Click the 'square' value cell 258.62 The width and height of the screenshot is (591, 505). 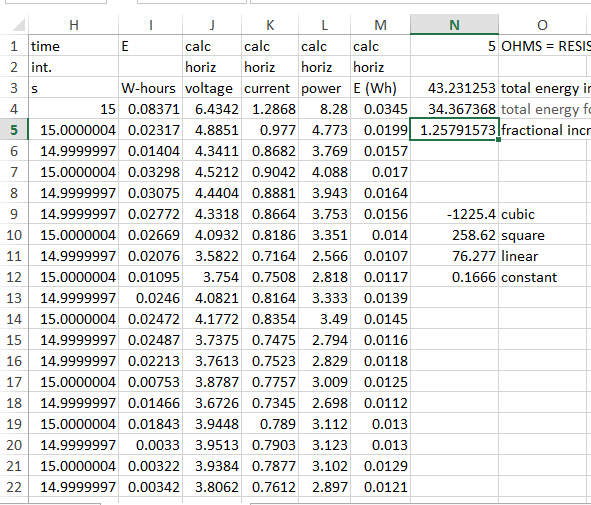(454, 235)
